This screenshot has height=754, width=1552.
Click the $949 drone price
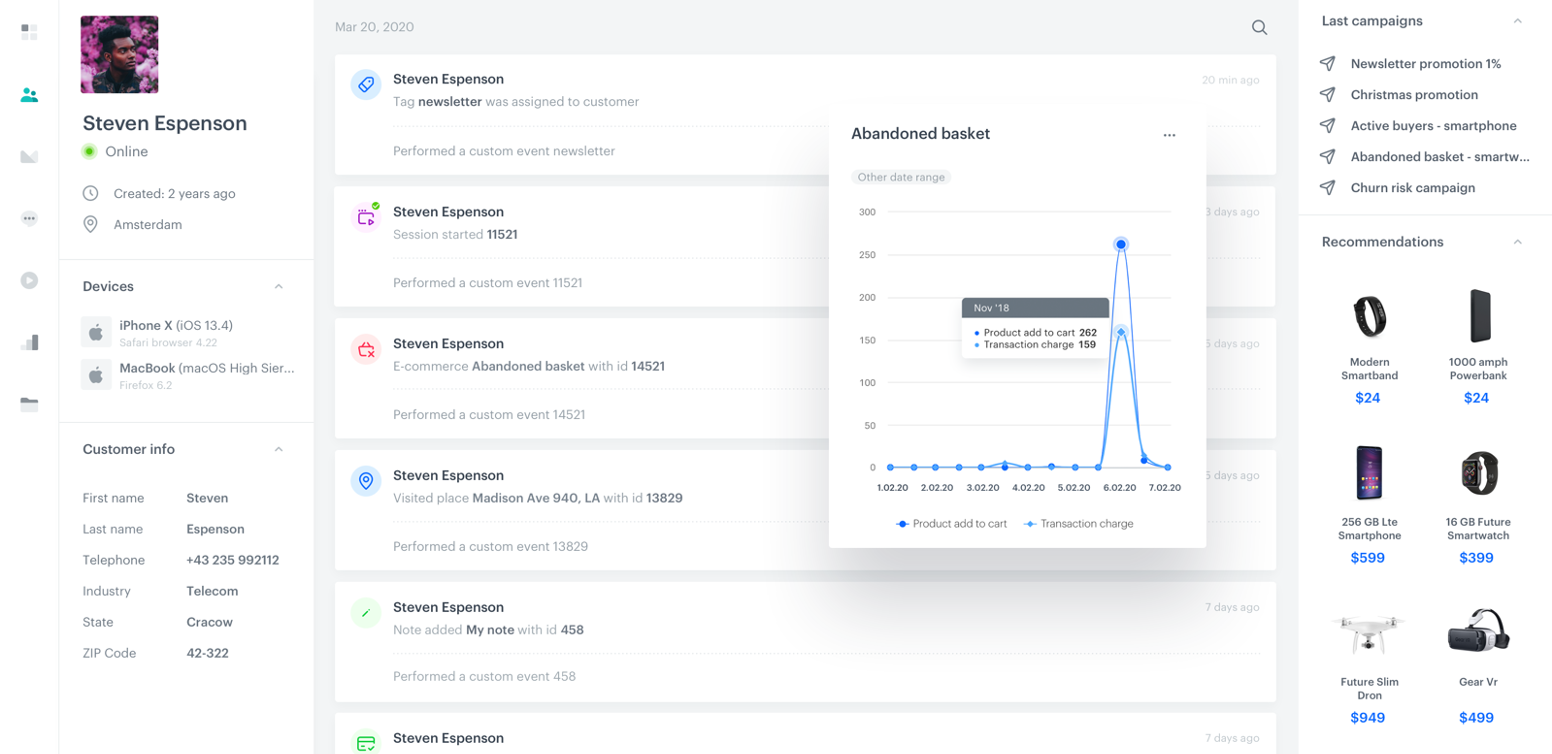point(1367,717)
